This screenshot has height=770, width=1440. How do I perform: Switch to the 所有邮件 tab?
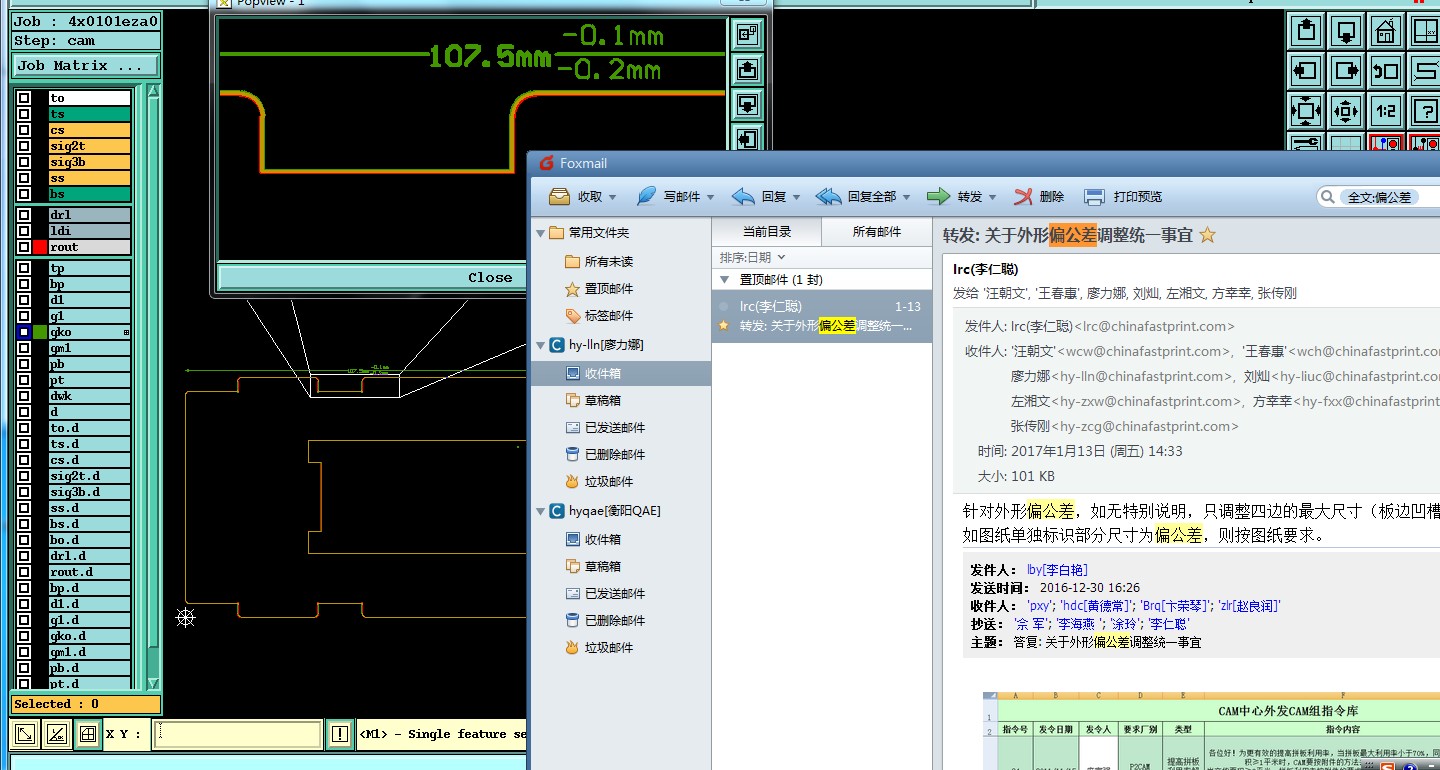coord(877,232)
